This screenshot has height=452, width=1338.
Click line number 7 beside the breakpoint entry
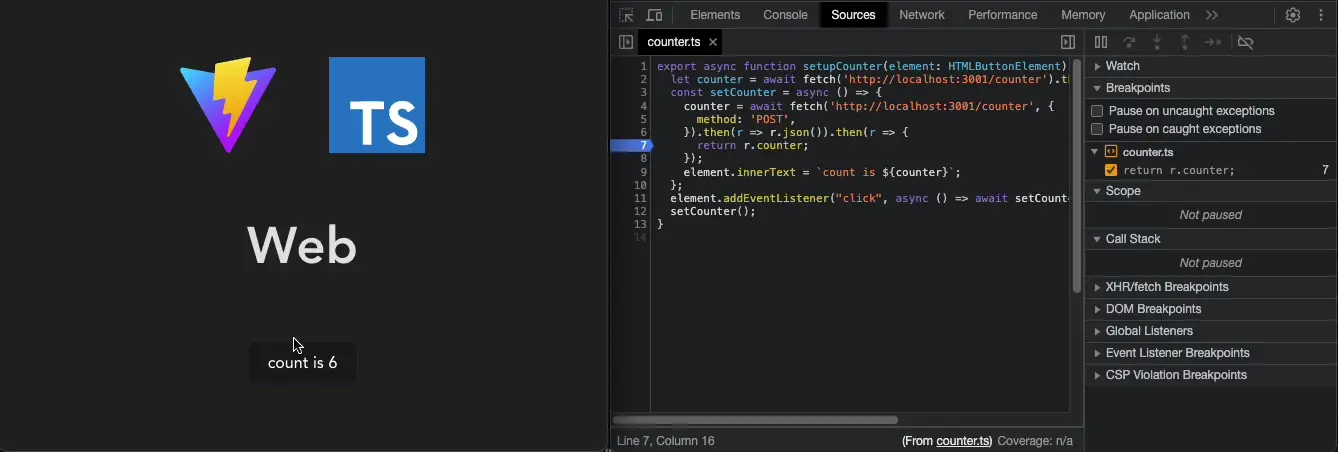[1325, 170]
